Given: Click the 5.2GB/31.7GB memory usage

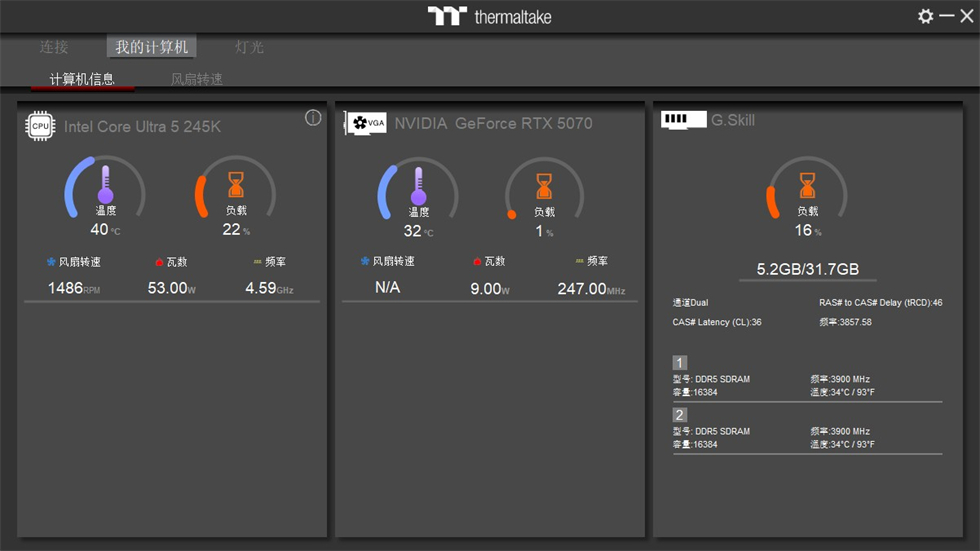Looking at the screenshot, I should coord(808,269).
